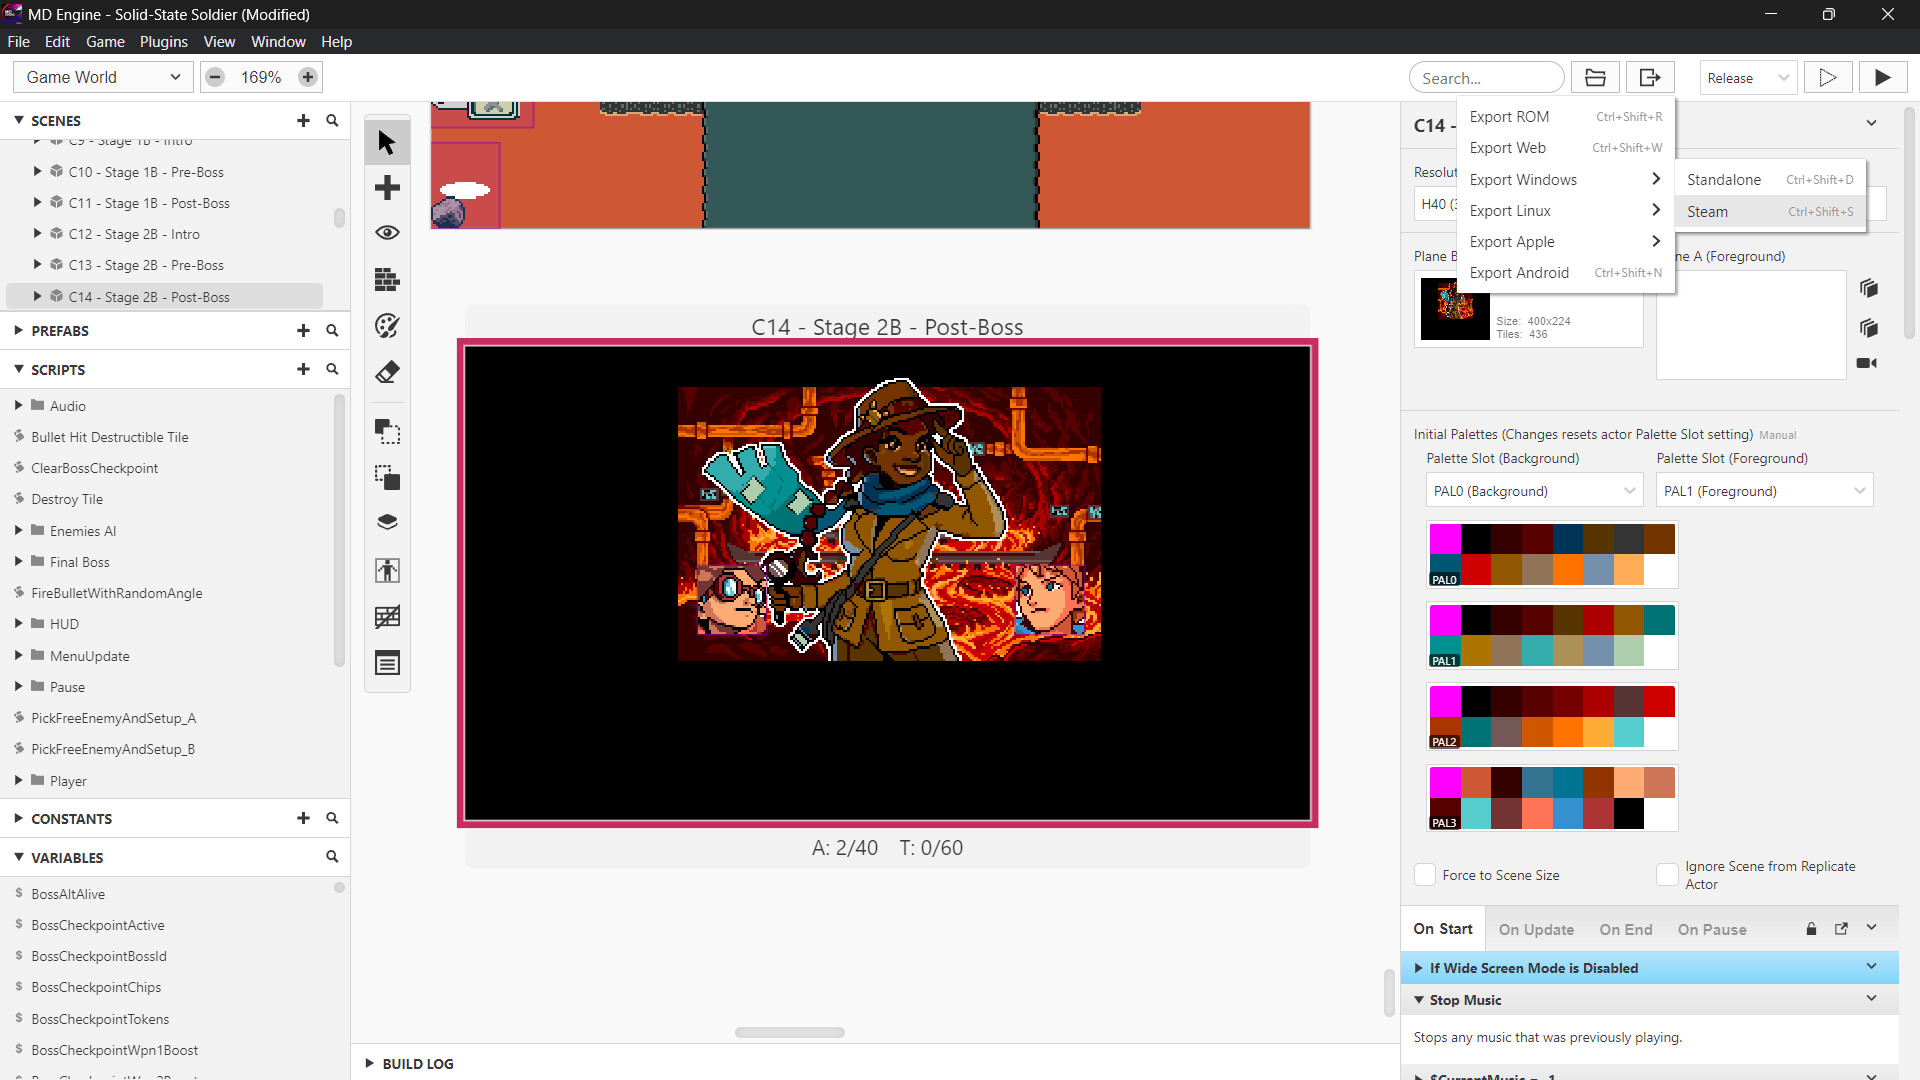Click the pop-out icon beside the lock

pyautogui.click(x=1841, y=929)
